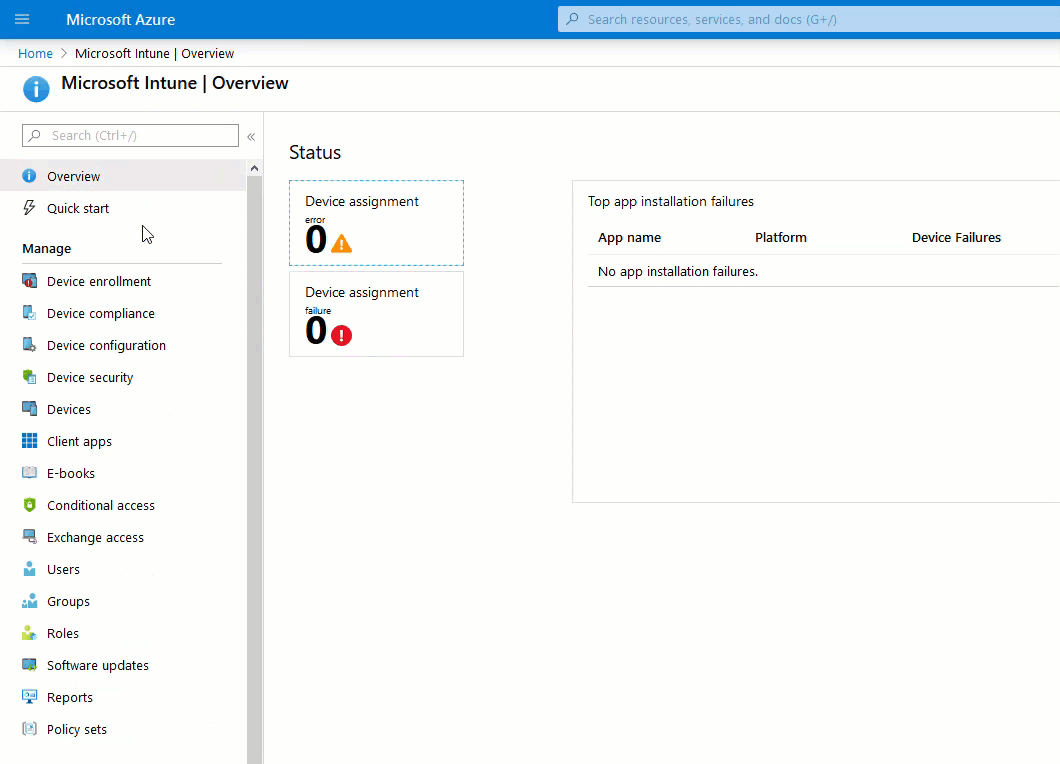This screenshot has width=1060, height=764.
Task: Select the Client apps menu item
Action: point(123,441)
